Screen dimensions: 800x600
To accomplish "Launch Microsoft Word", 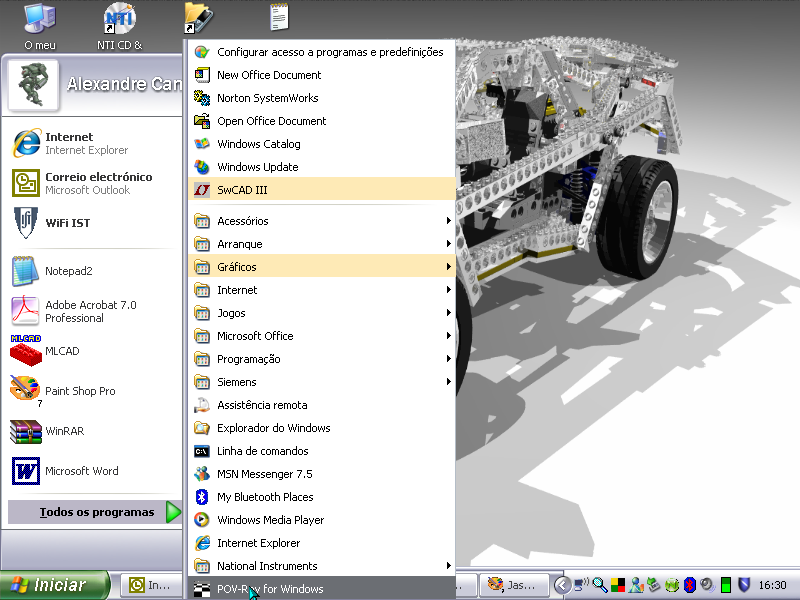I will [x=94, y=470].
